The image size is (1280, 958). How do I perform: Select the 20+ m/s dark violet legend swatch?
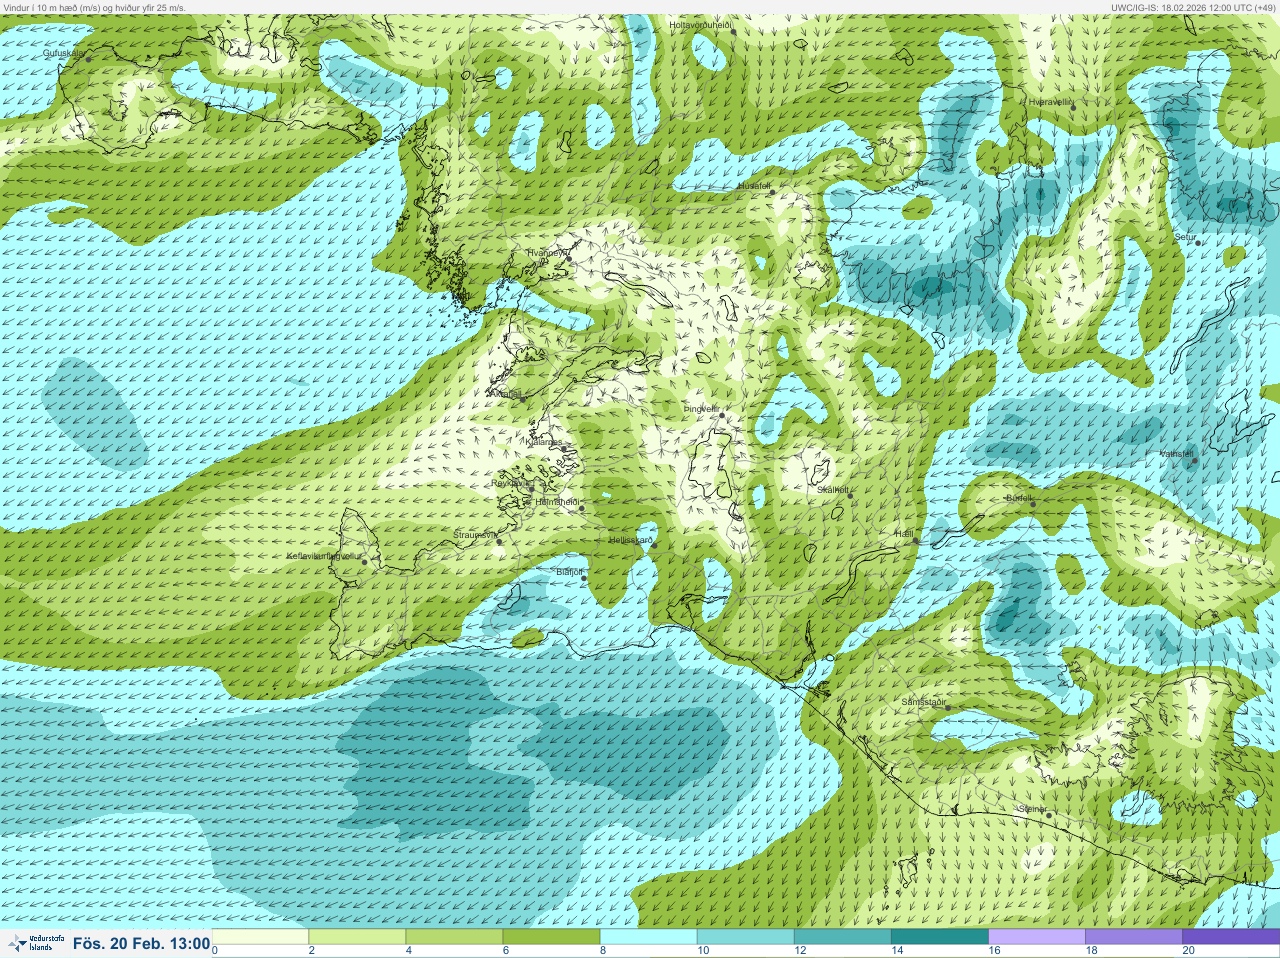[1230, 937]
